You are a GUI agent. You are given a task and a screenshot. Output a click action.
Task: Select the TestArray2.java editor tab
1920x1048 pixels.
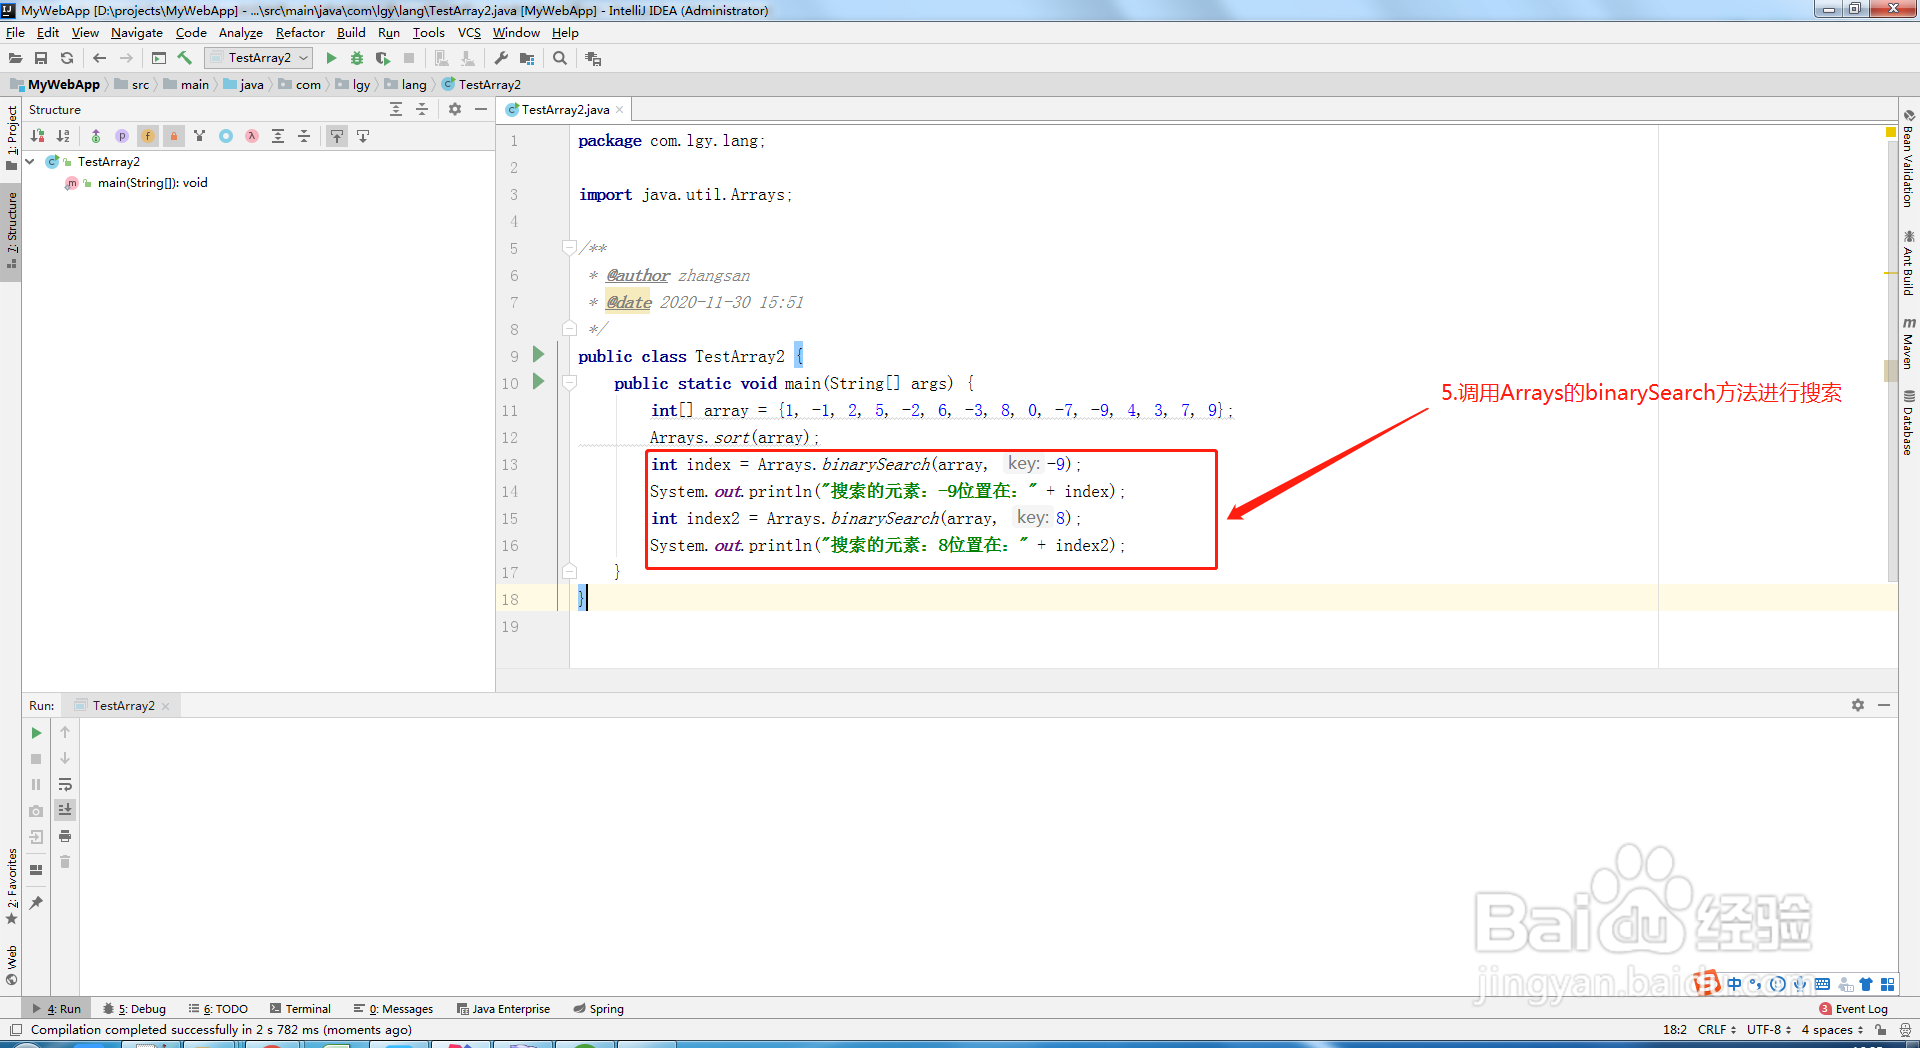(565, 109)
